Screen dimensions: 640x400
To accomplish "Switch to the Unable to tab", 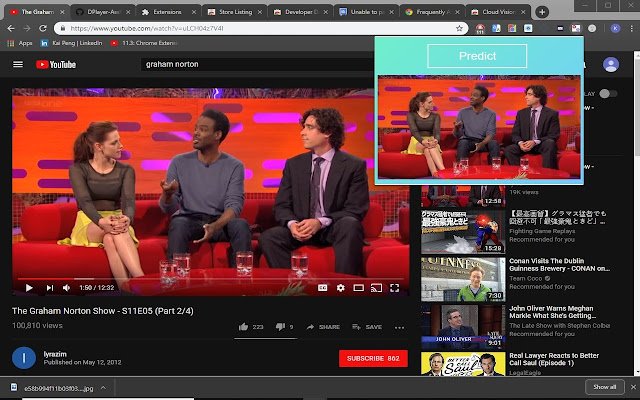I will coord(366,12).
